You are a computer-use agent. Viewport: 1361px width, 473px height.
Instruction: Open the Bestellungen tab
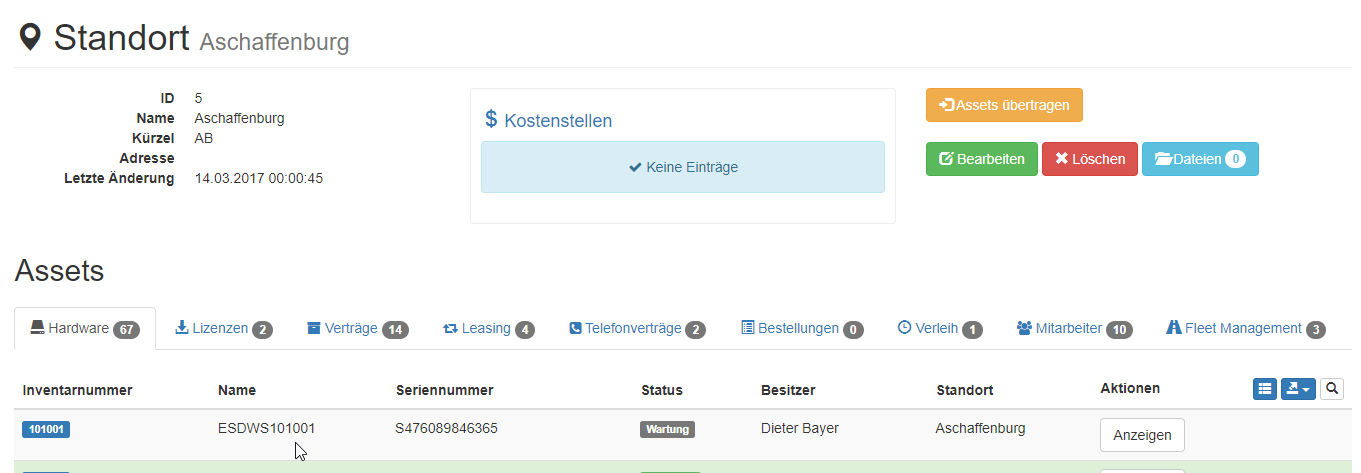point(802,329)
